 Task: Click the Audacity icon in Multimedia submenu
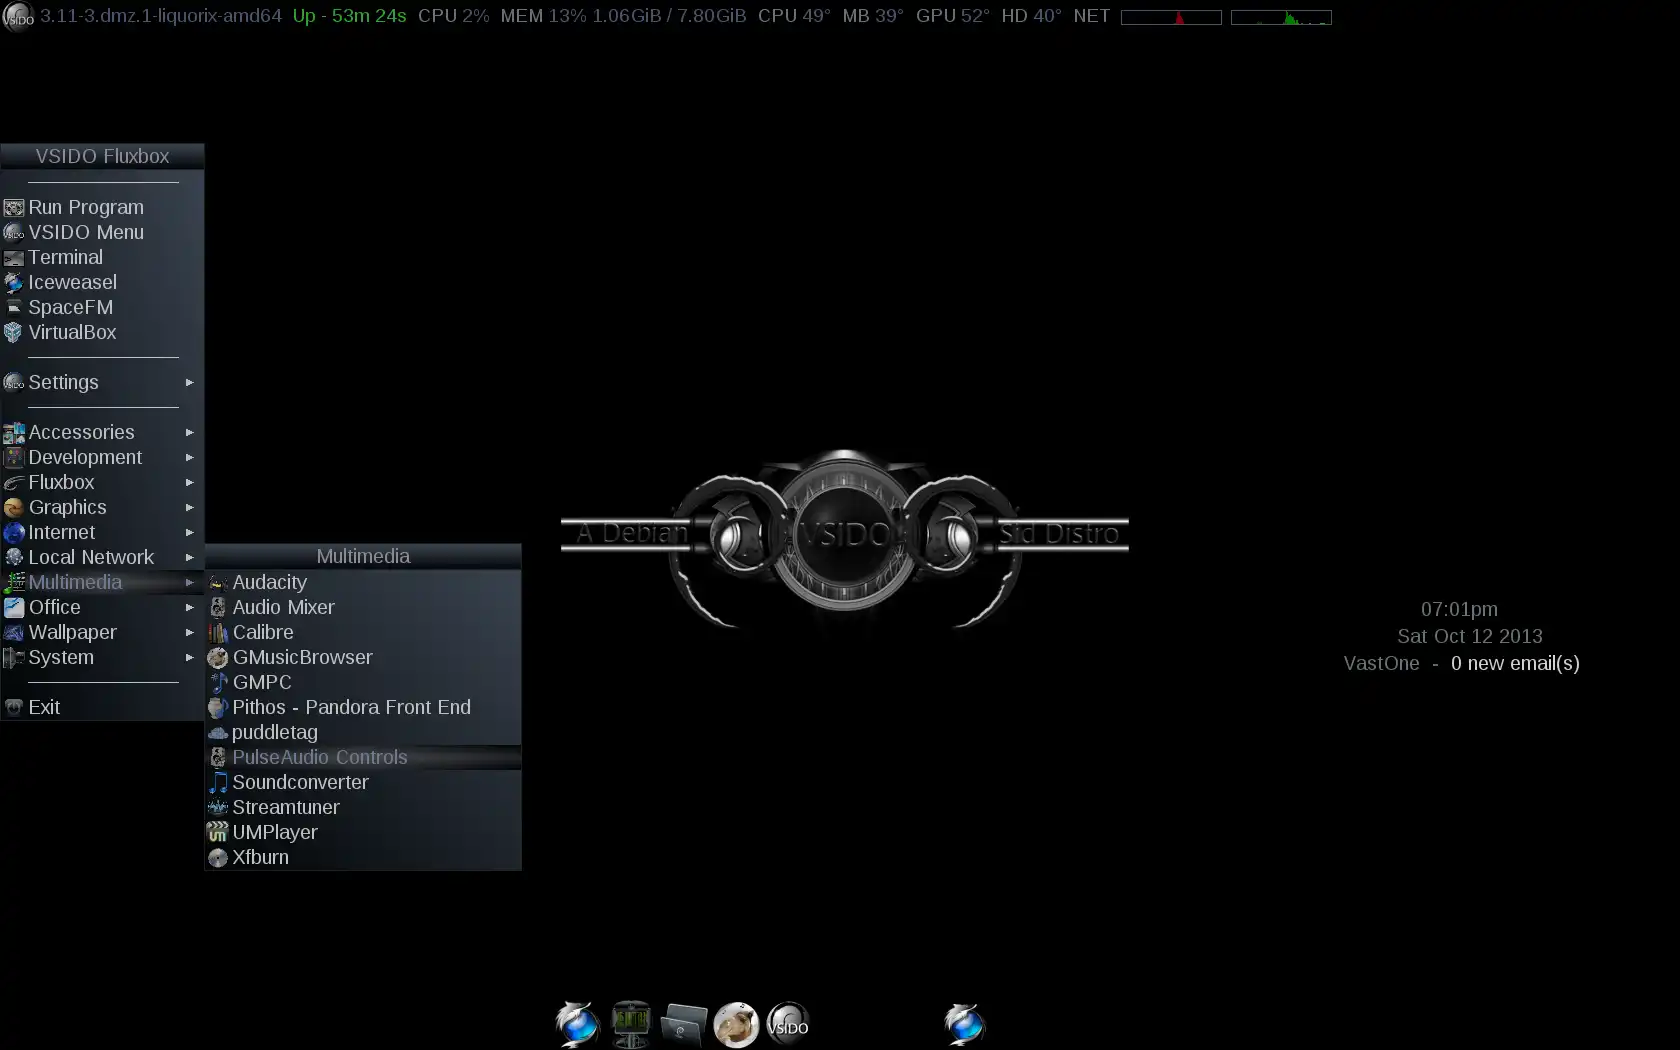pyautogui.click(x=218, y=583)
